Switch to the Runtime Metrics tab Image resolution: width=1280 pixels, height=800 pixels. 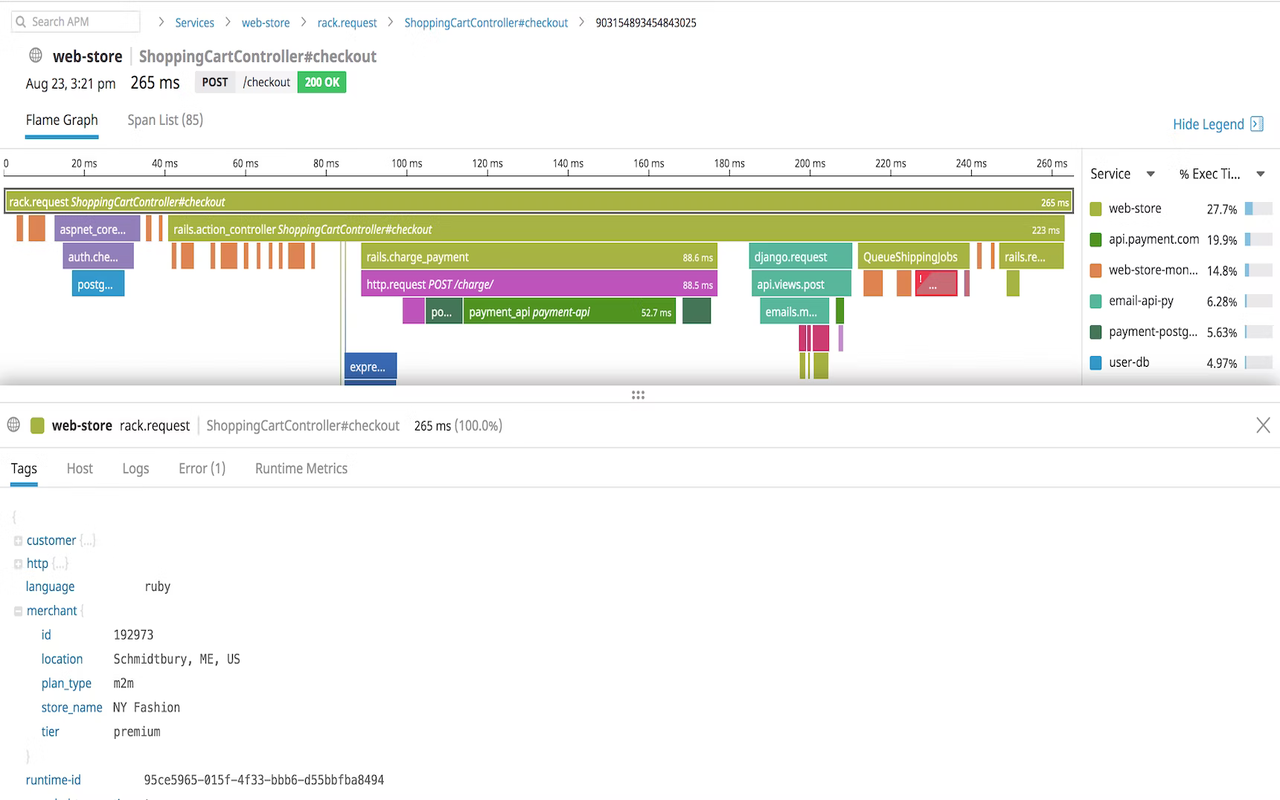[x=301, y=468]
